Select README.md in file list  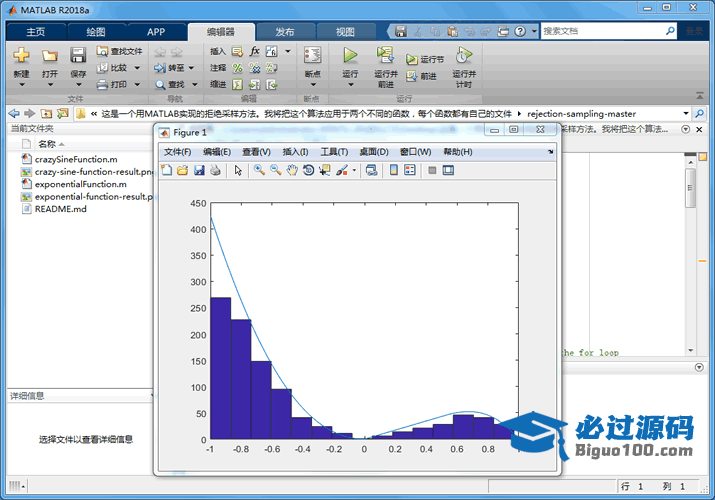point(60,209)
